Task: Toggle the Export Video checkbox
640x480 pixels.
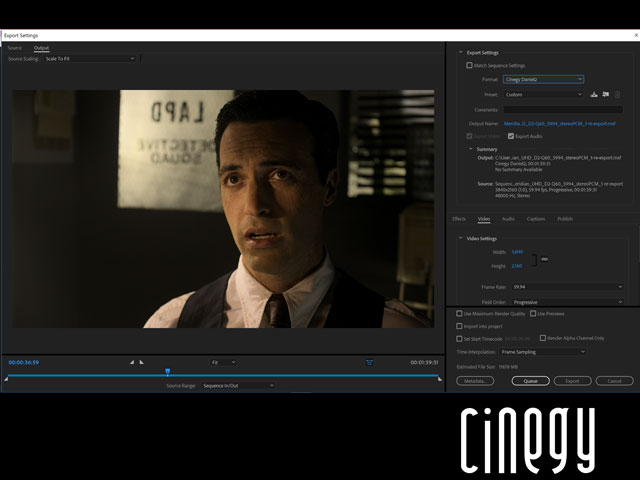Action: (469, 136)
